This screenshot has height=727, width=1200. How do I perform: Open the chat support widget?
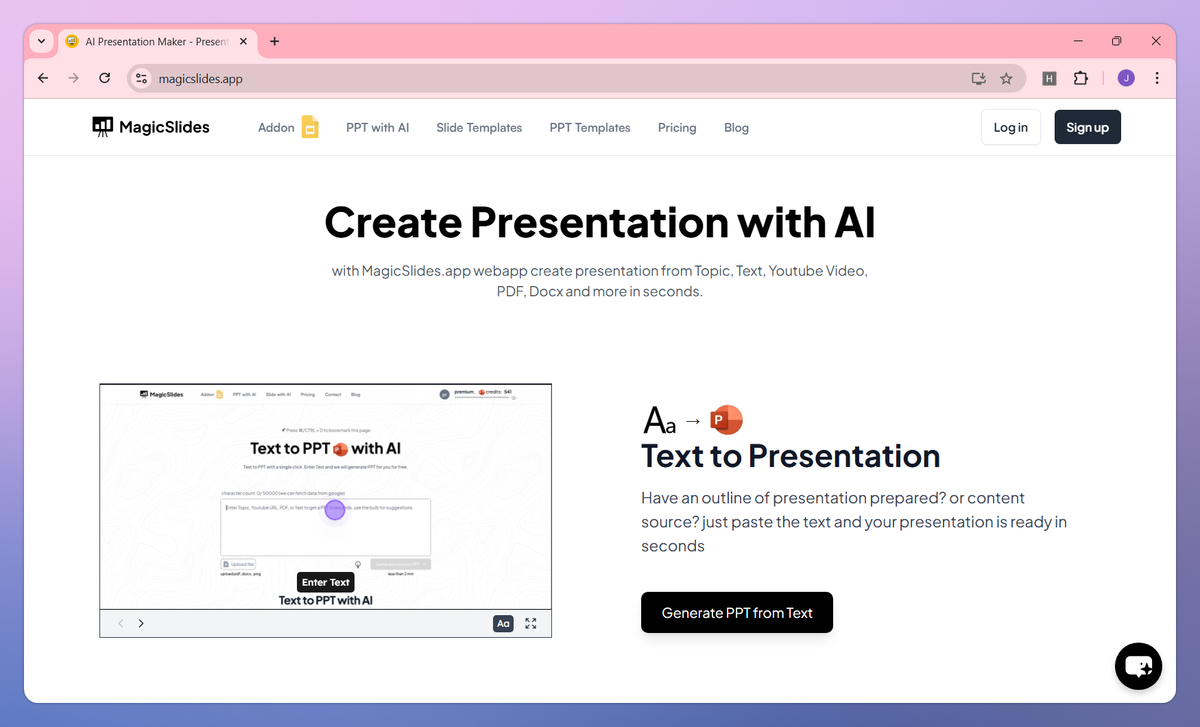pos(1138,666)
